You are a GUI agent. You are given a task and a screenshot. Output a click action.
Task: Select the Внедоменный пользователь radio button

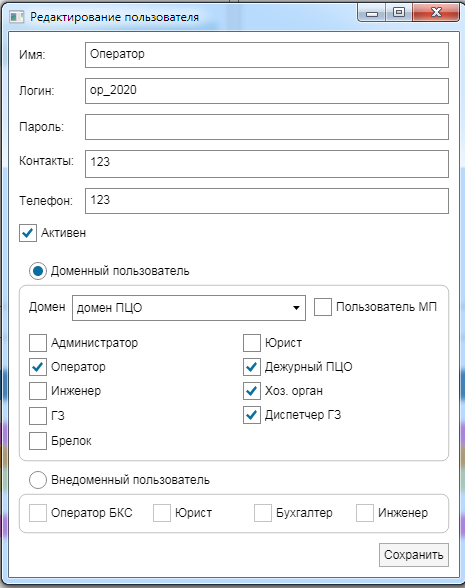(x=38, y=480)
